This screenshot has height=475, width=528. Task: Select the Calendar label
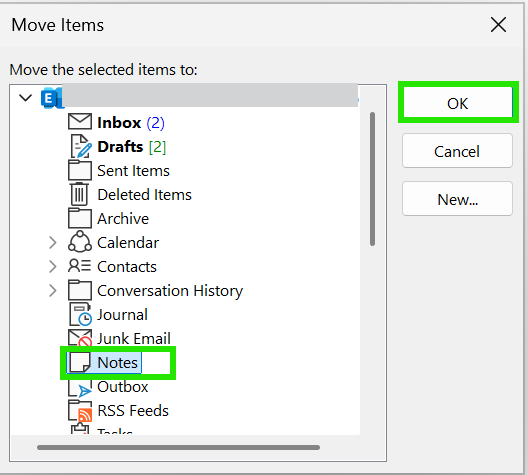pyautogui.click(x=128, y=243)
